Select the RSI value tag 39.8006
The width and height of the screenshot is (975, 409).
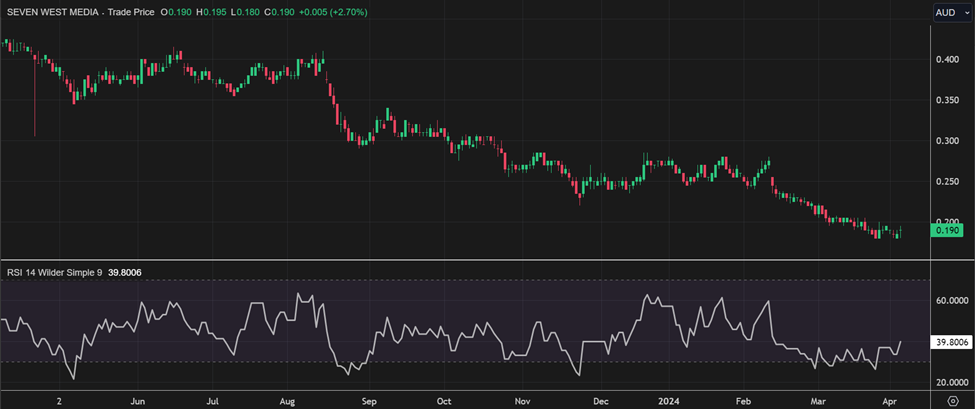950,342
